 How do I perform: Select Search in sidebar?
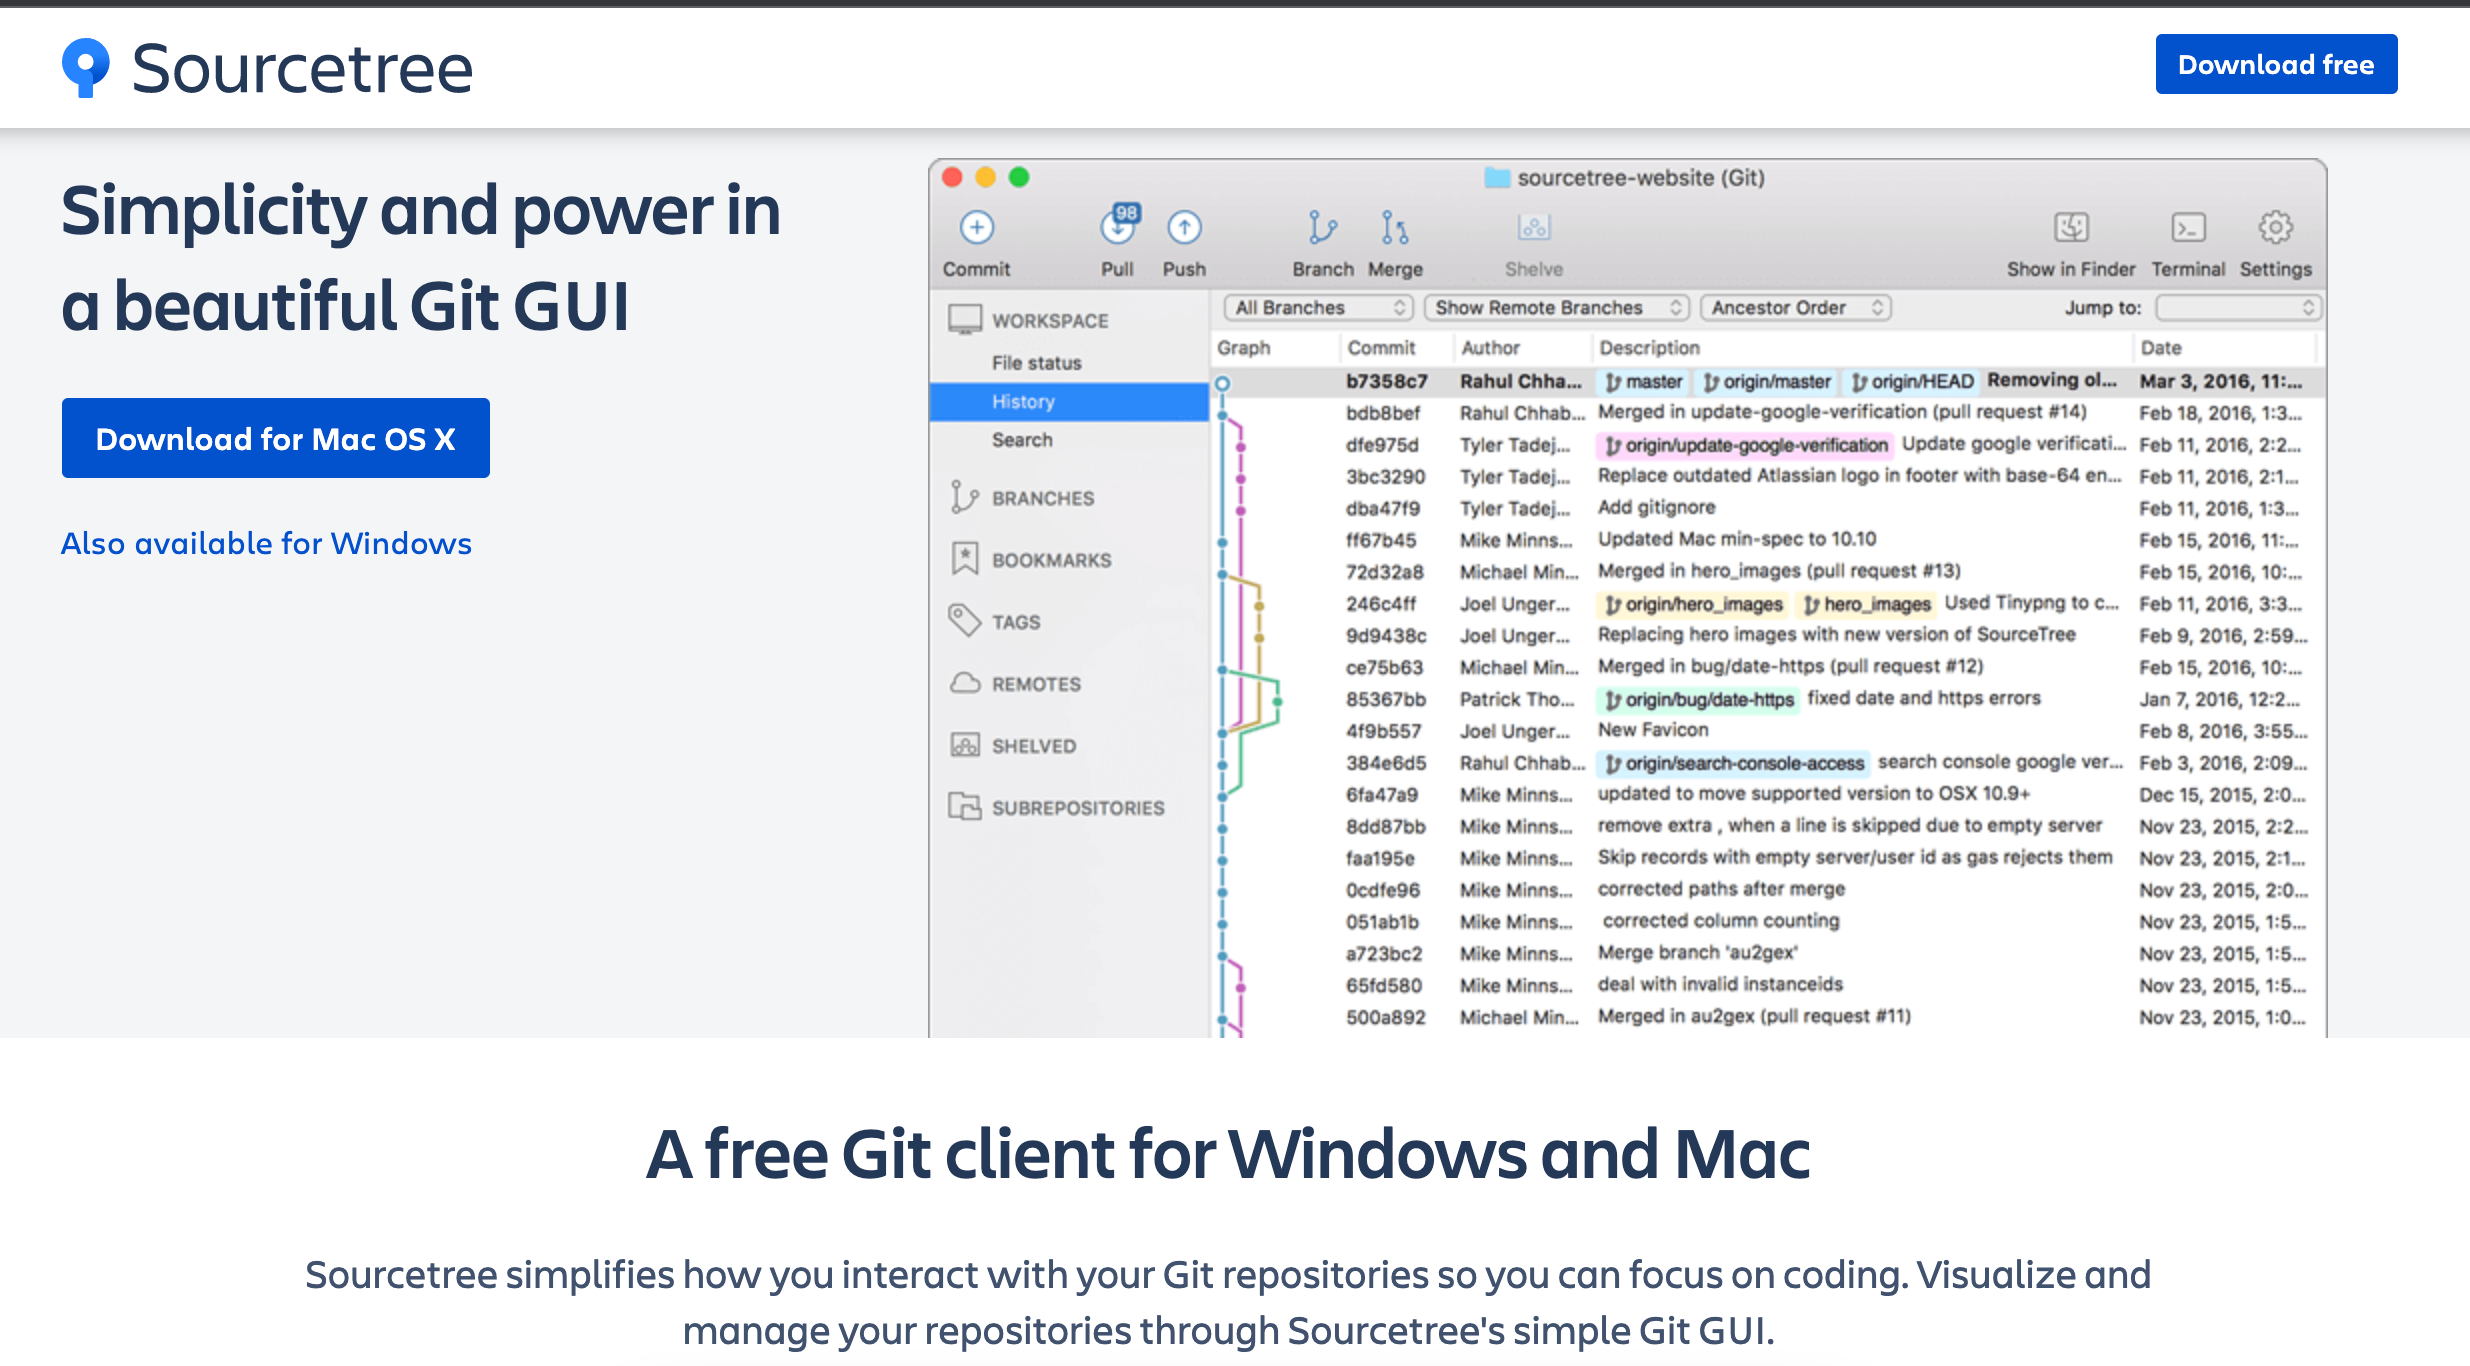tap(1022, 440)
